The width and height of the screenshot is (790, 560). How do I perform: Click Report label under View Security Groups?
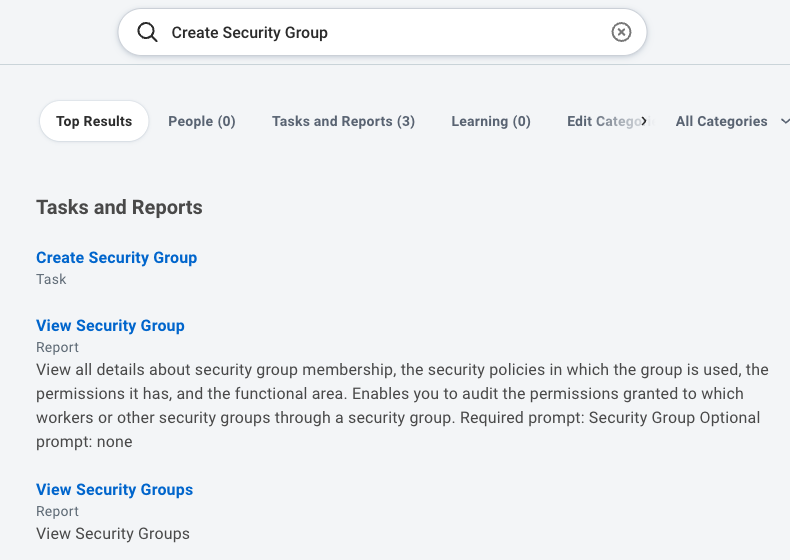[57, 511]
